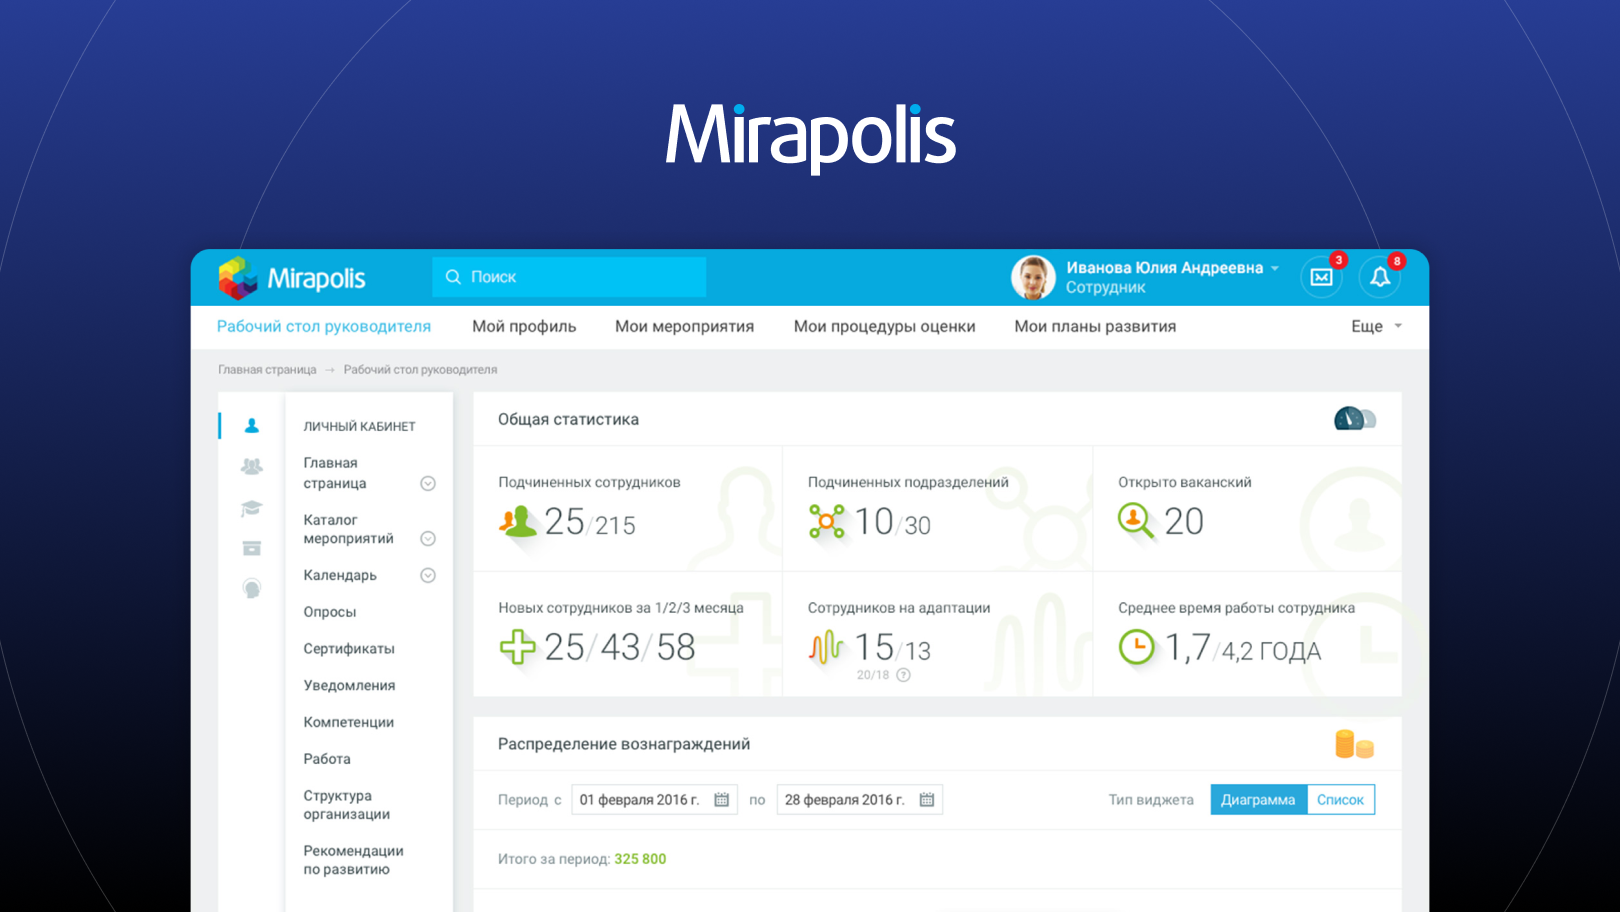Image resolution: width=1620 pixels, height=912 pixels.
Task: Select the head profile sidebar icon
Action: (x=252, y=589)
